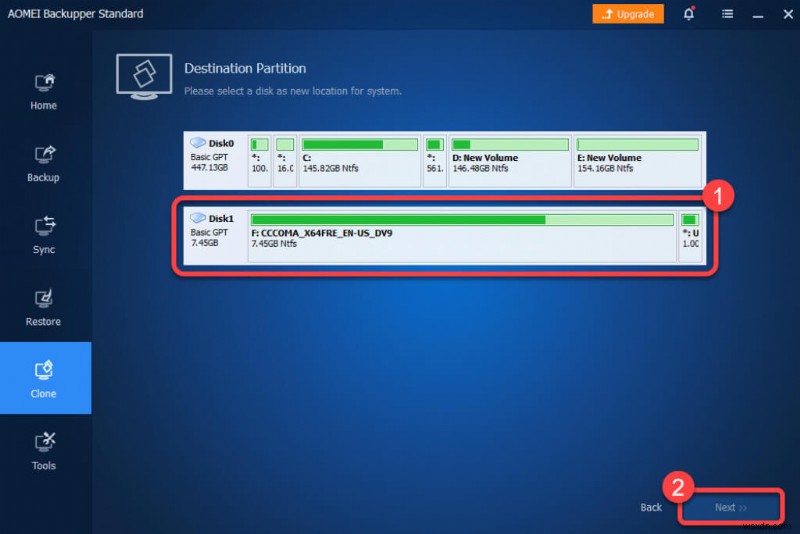Click the Destination Partition heading
This screenshot has width=800, height=534.
click(x=245, y=68)
